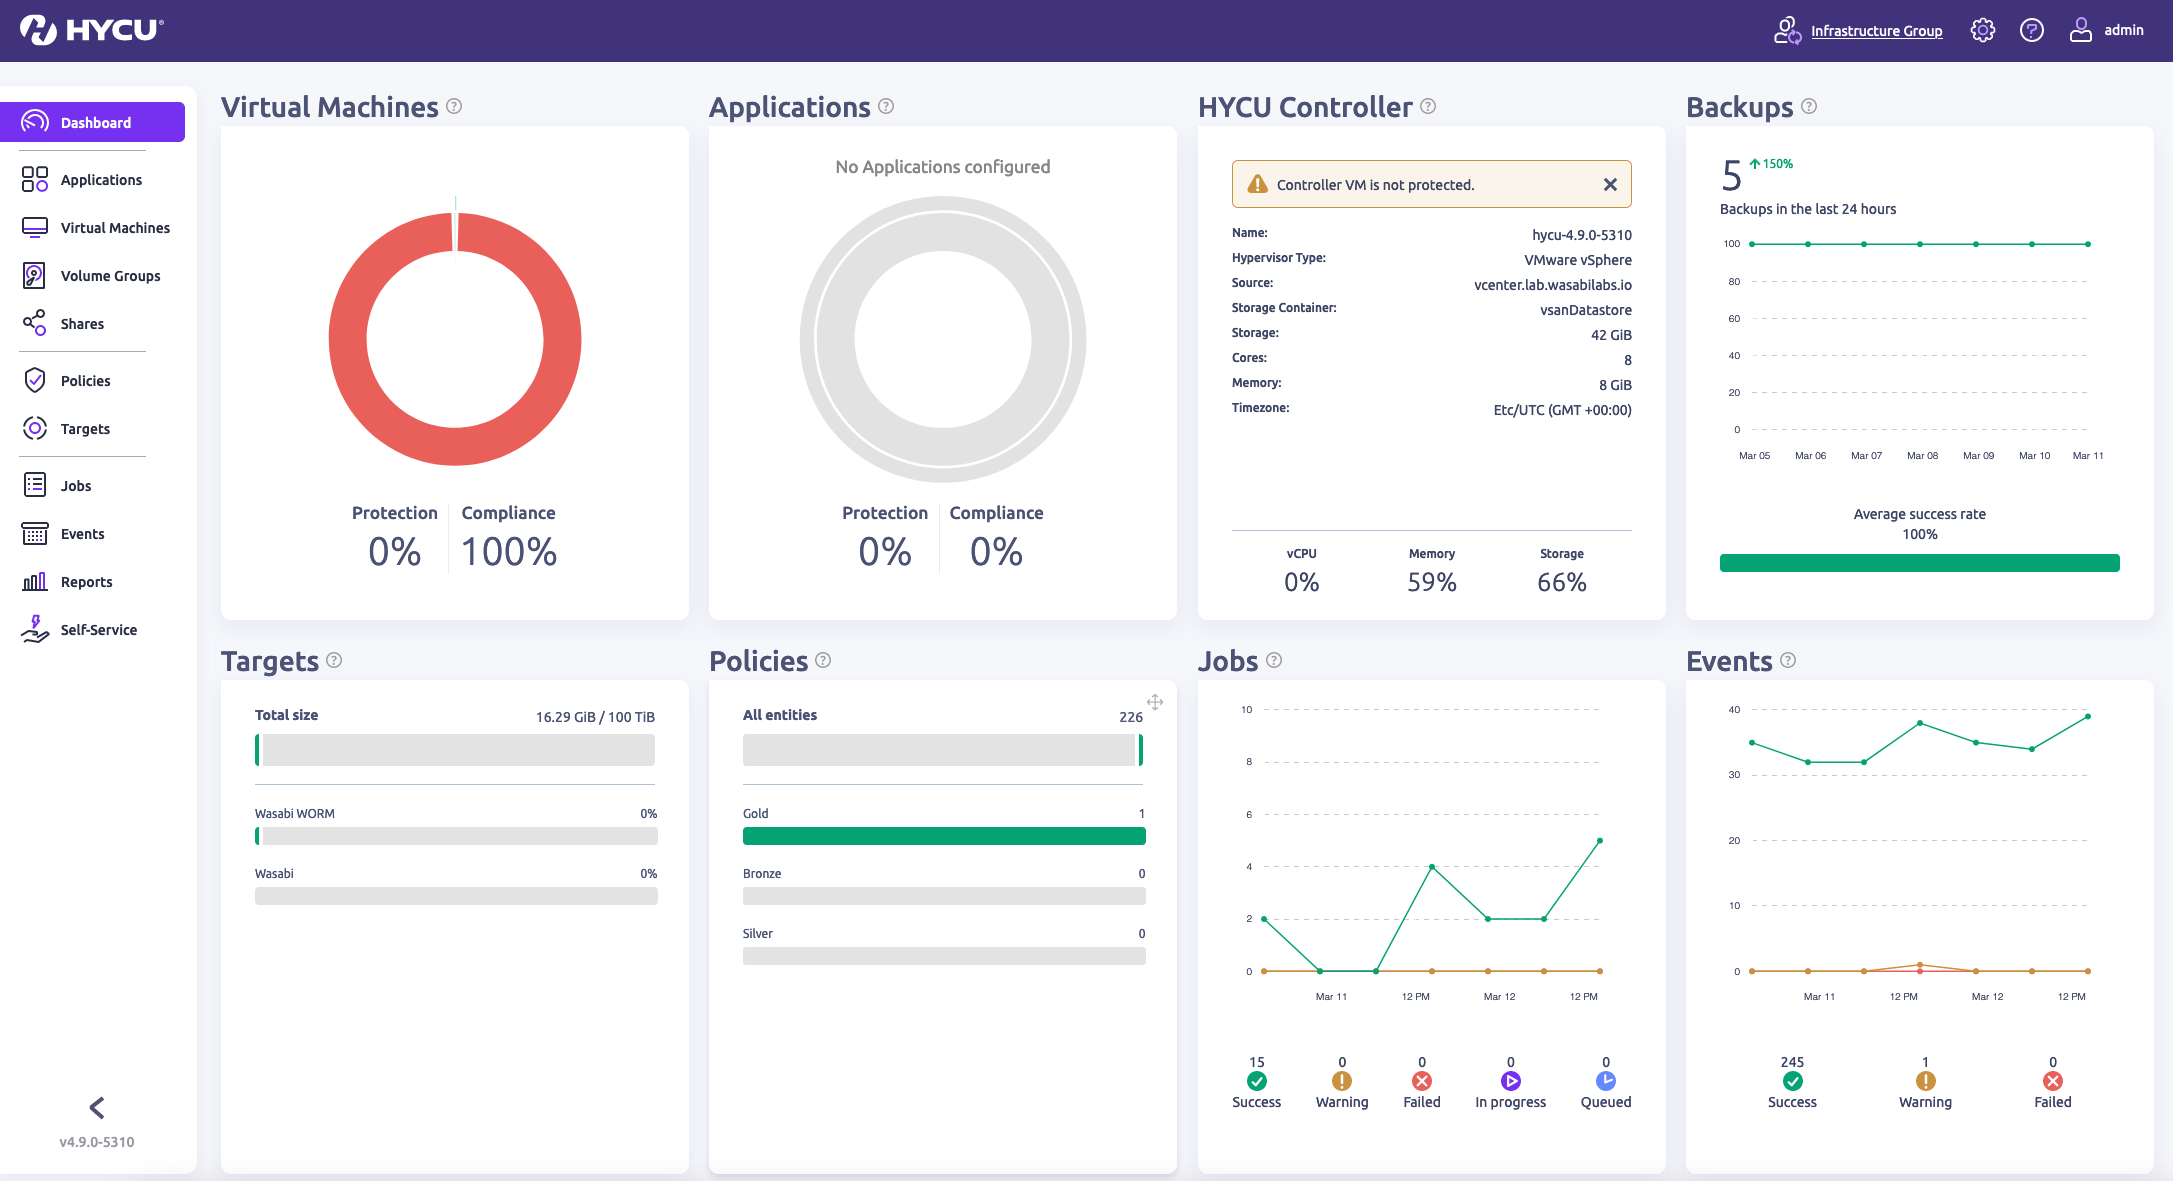This screenshot has width=2173, height=1181.
Task: Open the help icon next to Backups title
Action: tap(1807, 106)
